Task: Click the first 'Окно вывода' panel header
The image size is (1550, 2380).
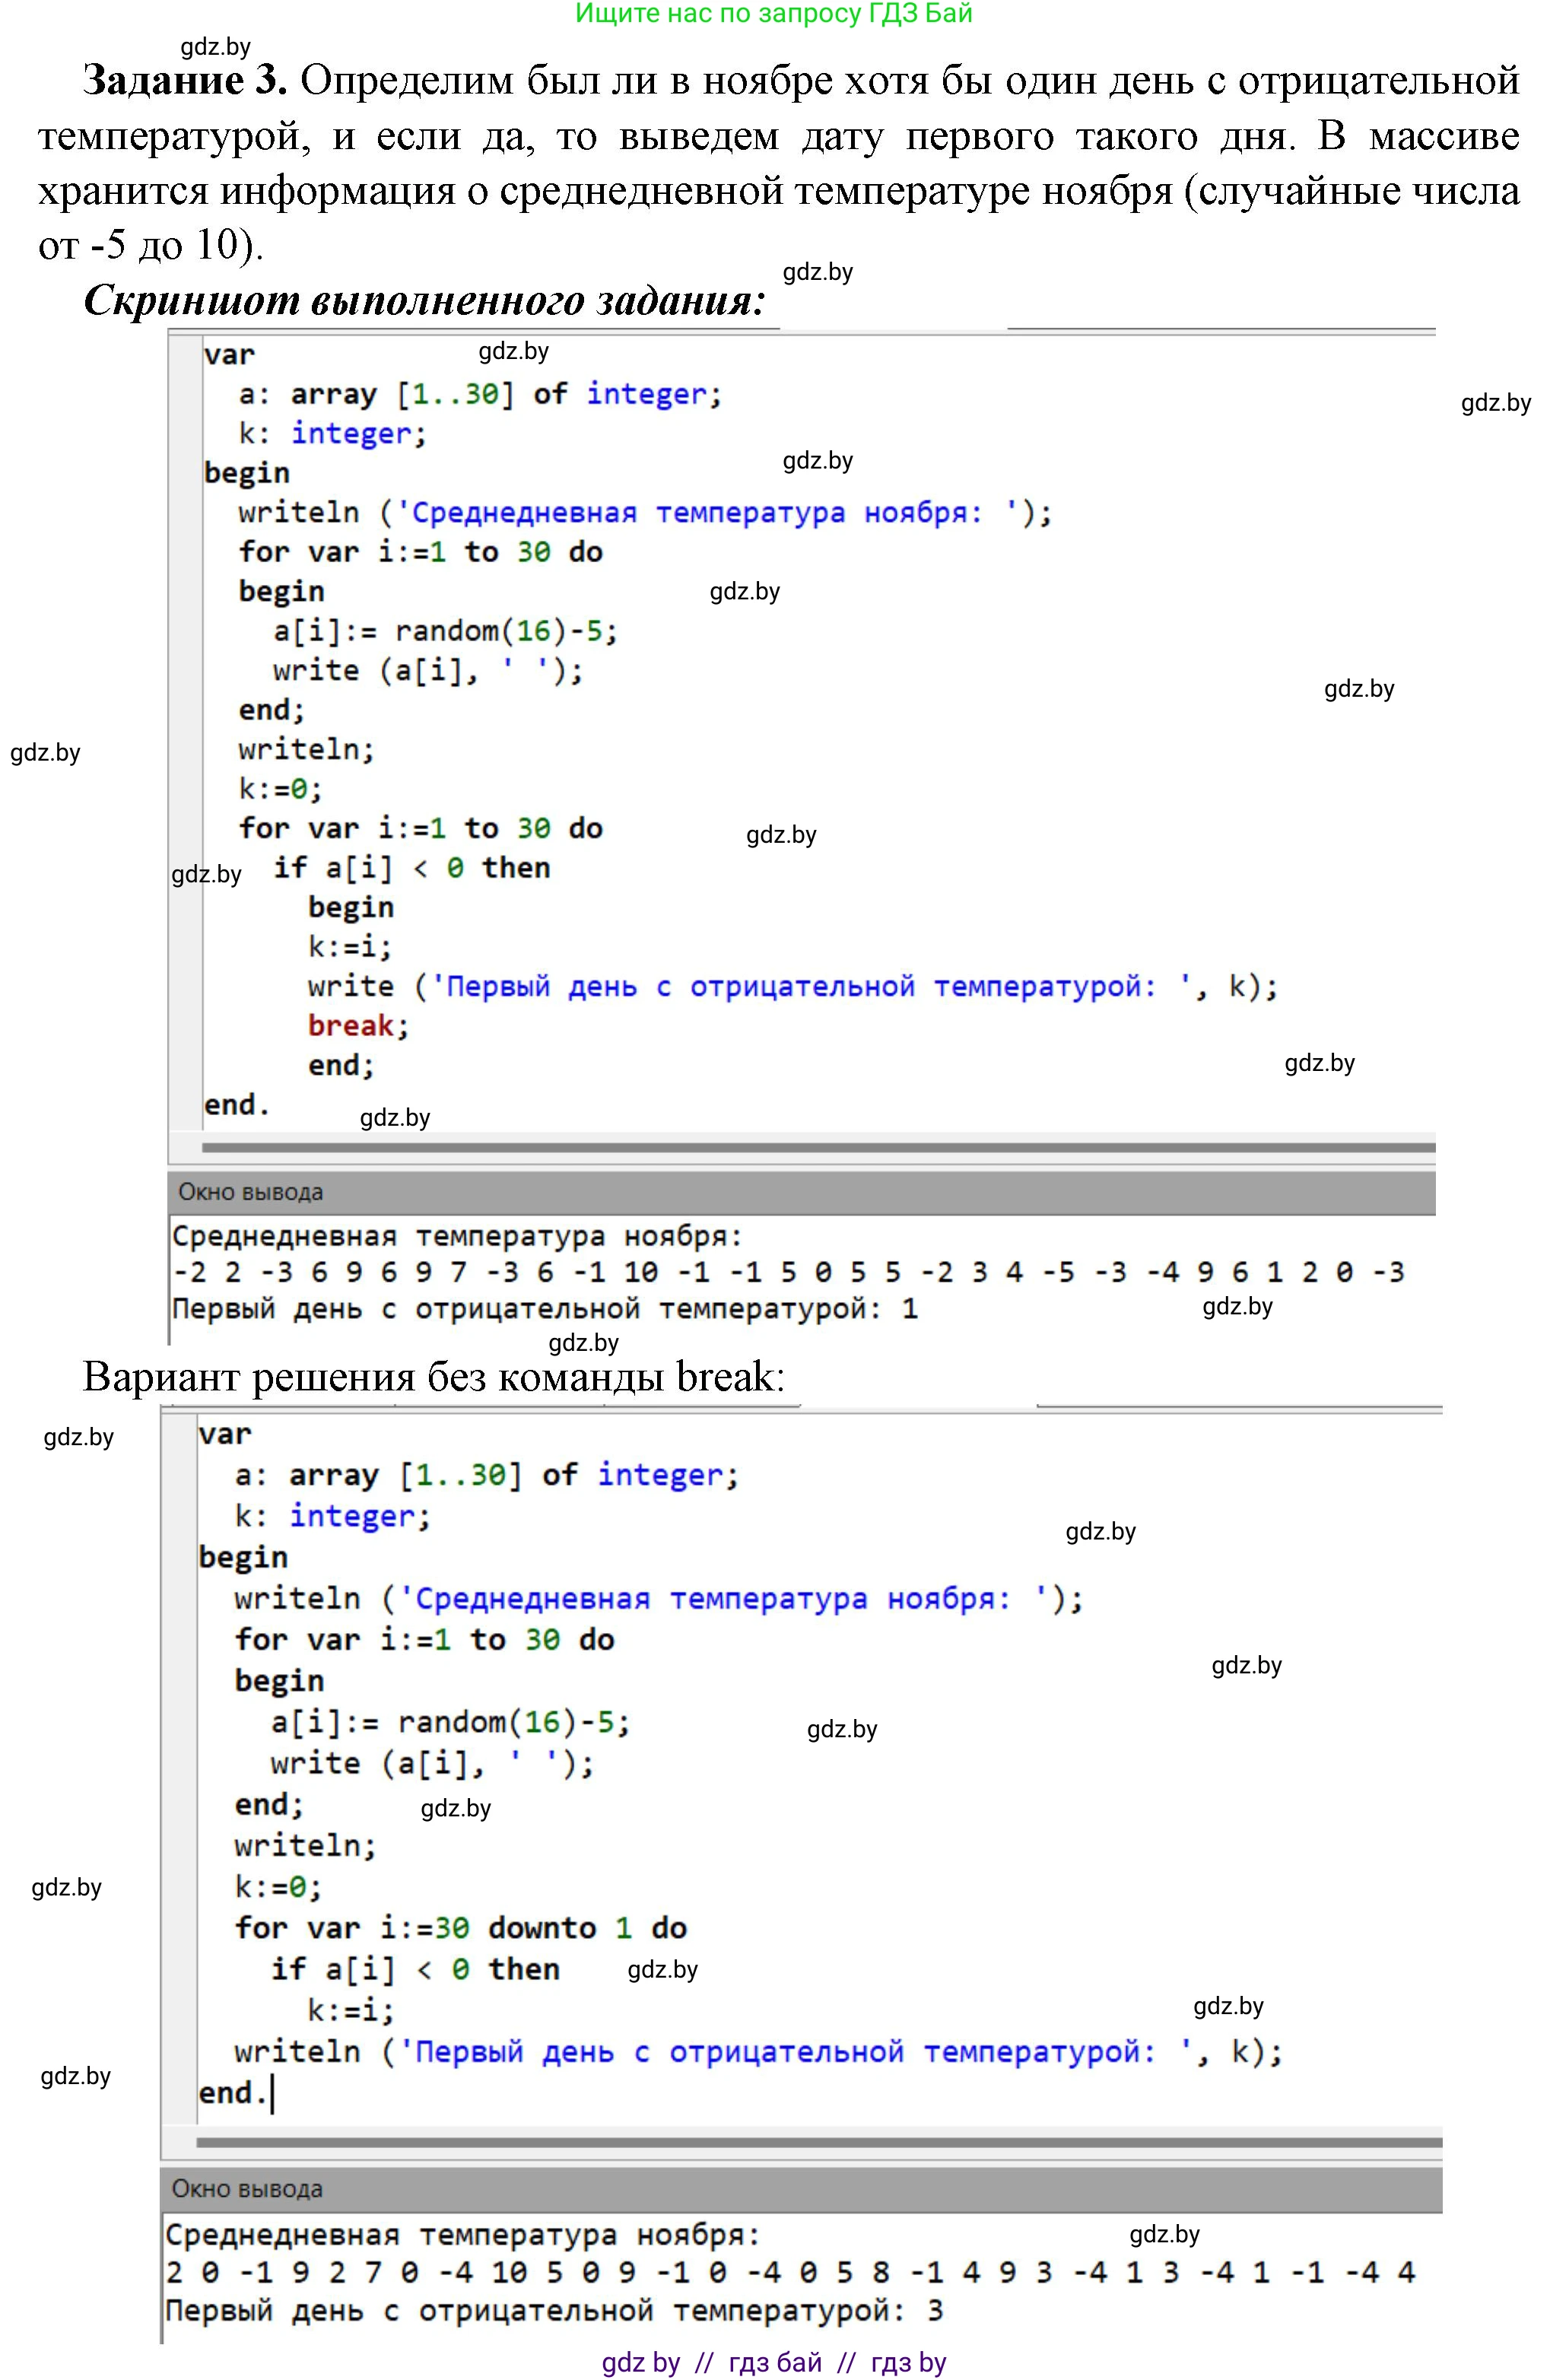Action: click(250, 1192)
